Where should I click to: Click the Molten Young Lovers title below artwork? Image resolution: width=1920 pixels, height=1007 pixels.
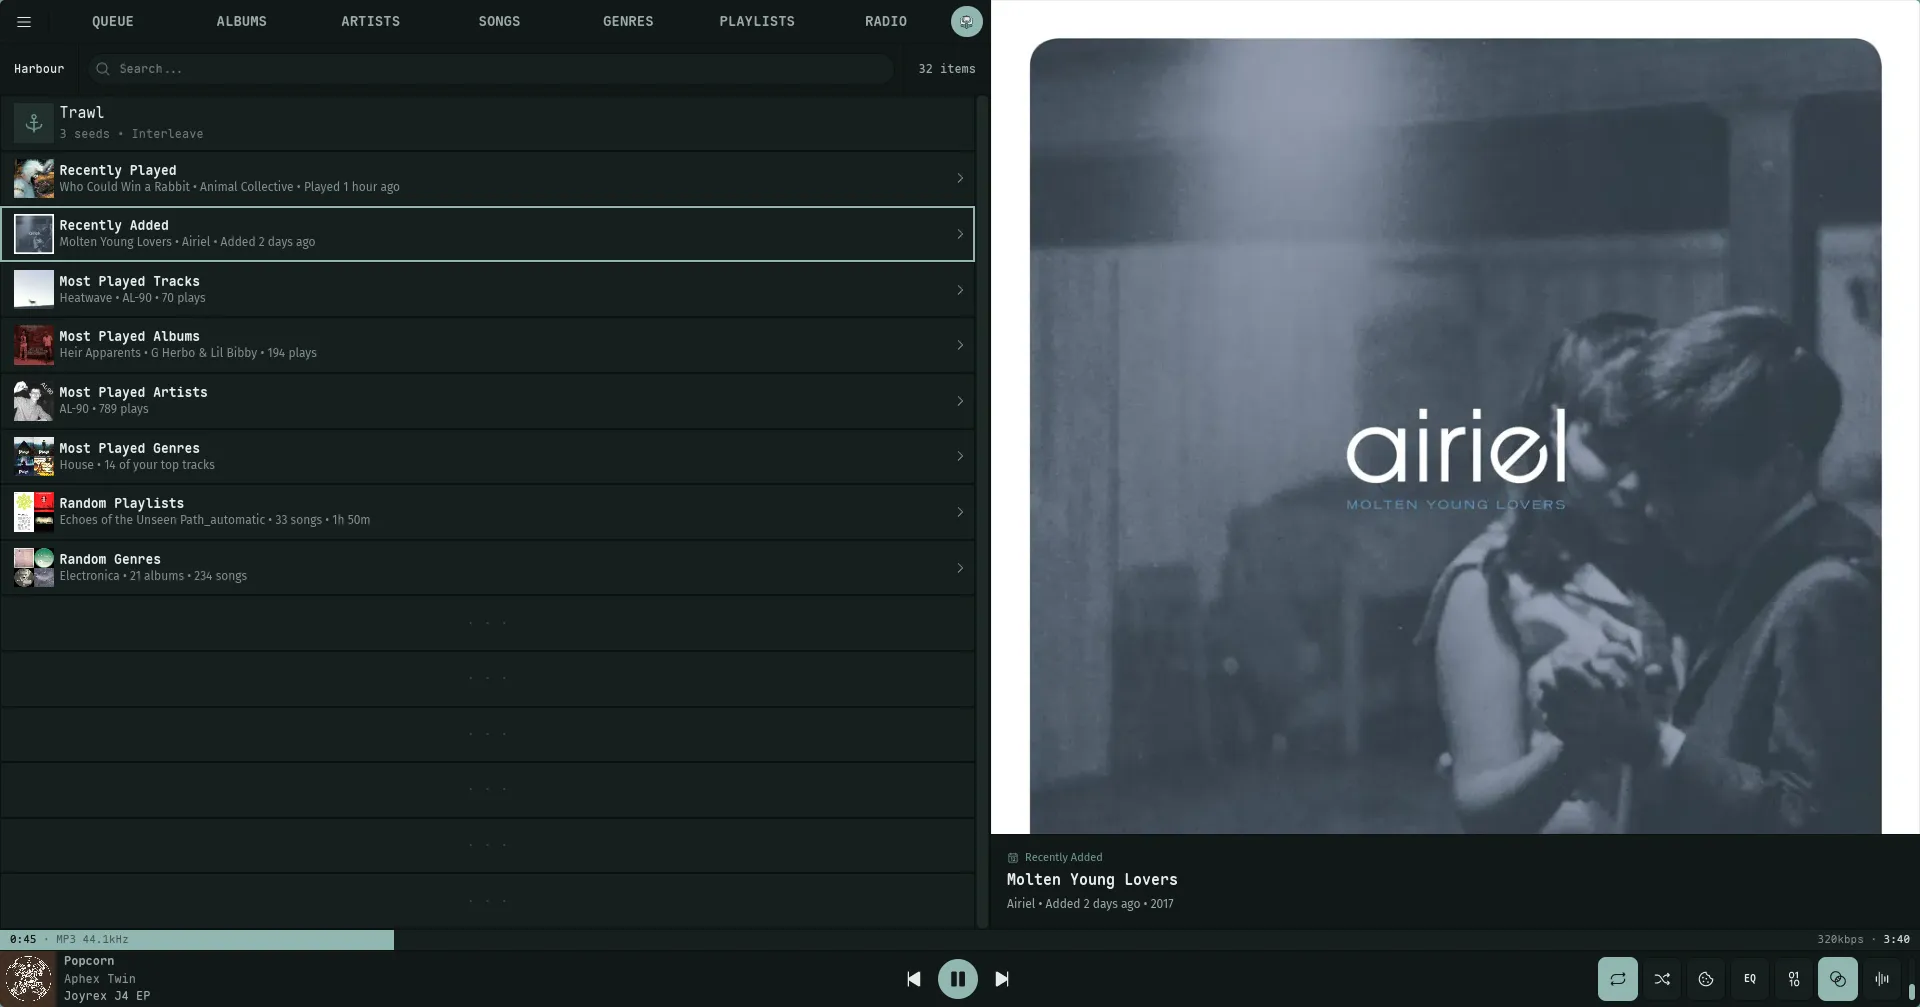[1092, 880]
